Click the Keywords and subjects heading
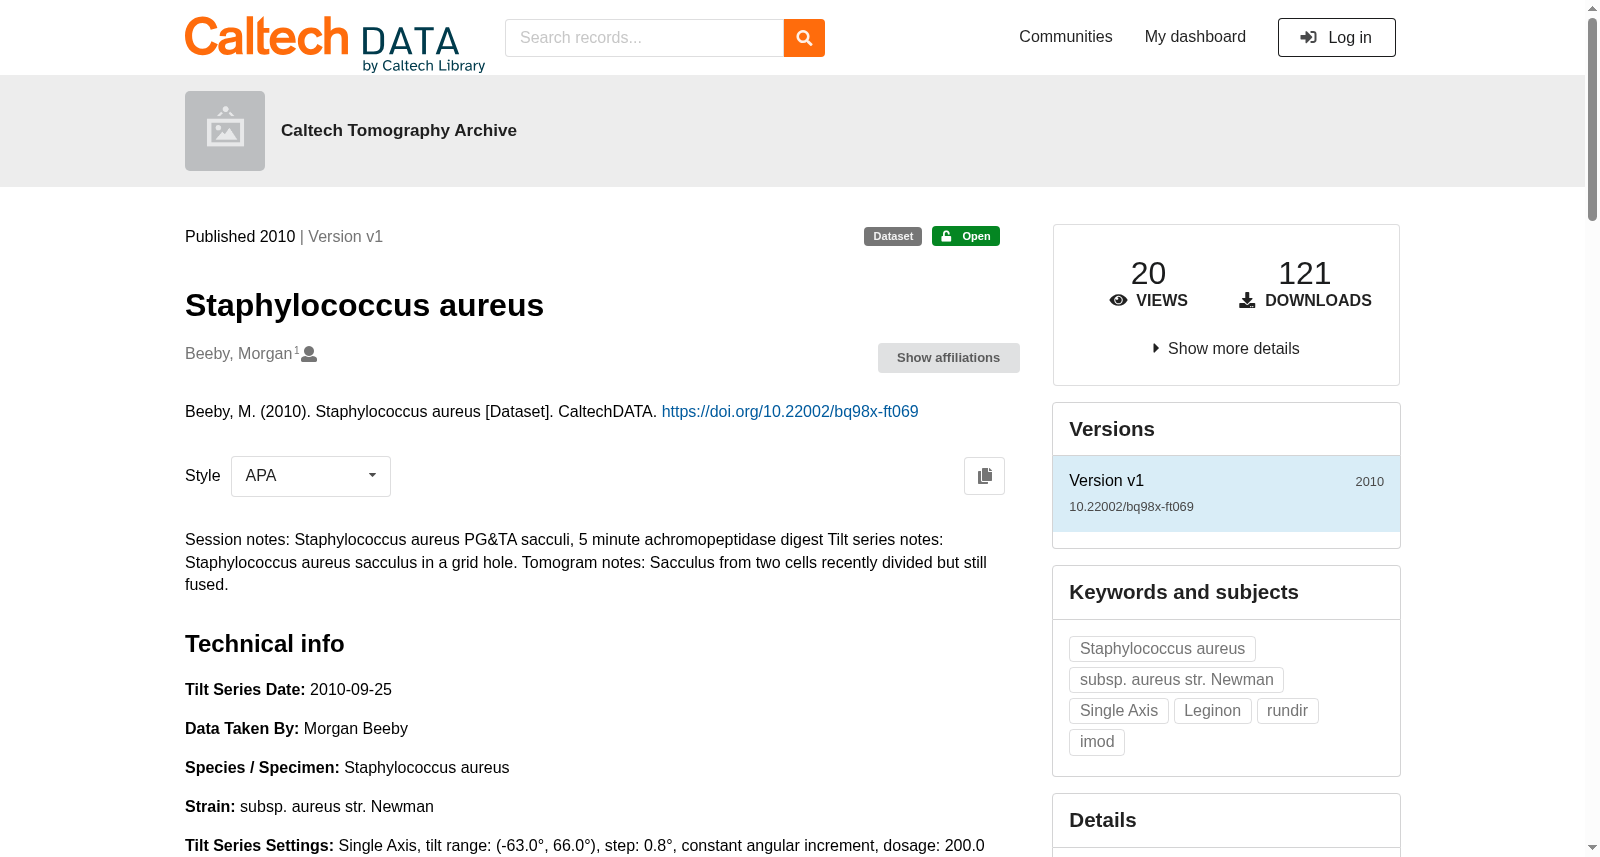The width and height of the screenshot is (1600, 857). 1184,592
